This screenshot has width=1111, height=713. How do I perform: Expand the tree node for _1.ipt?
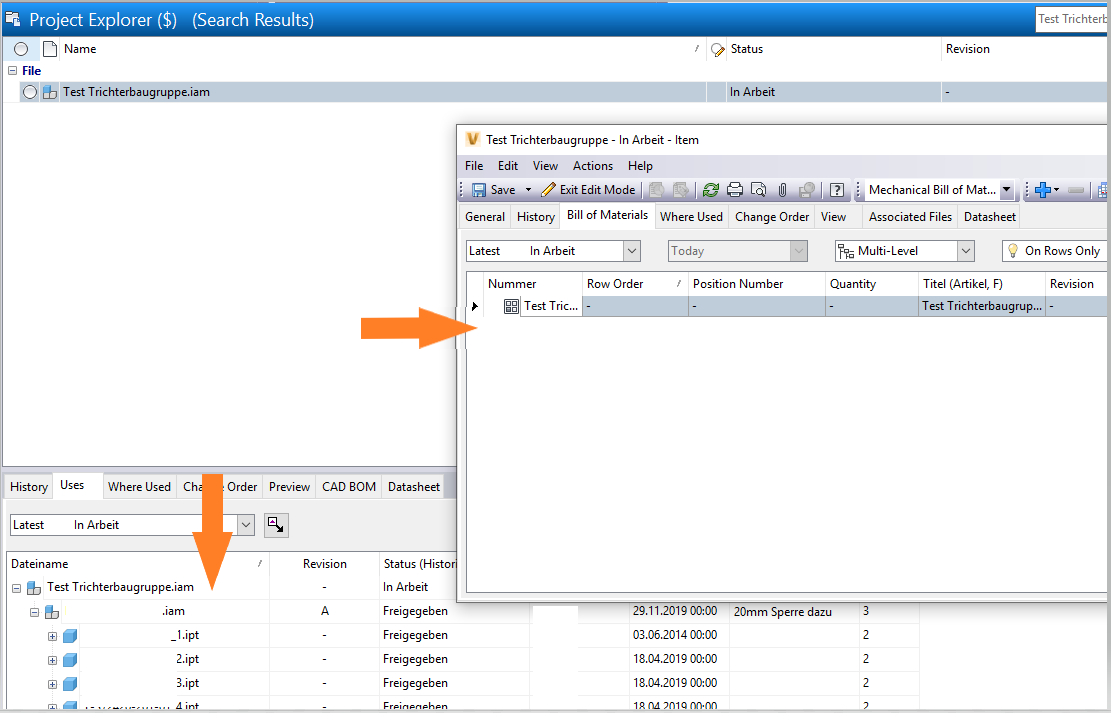(x=51, y=635)
